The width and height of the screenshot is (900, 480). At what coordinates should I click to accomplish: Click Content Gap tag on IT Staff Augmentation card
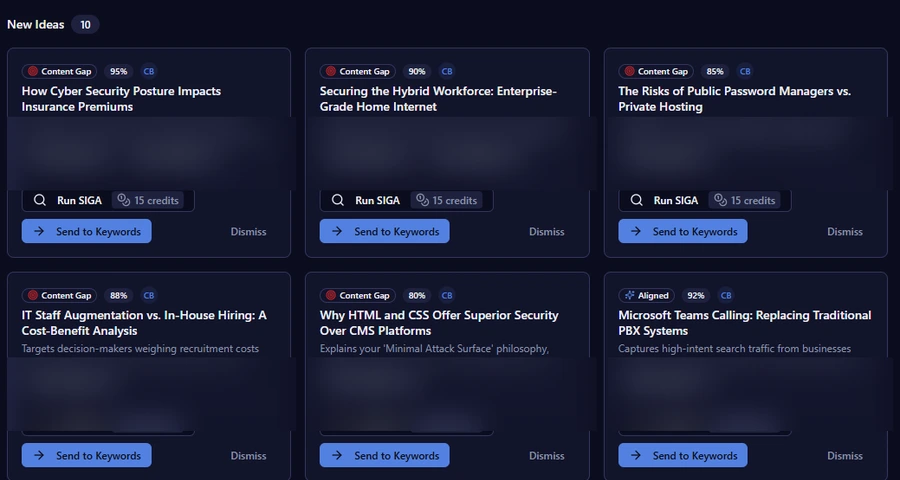click(60, 295)
